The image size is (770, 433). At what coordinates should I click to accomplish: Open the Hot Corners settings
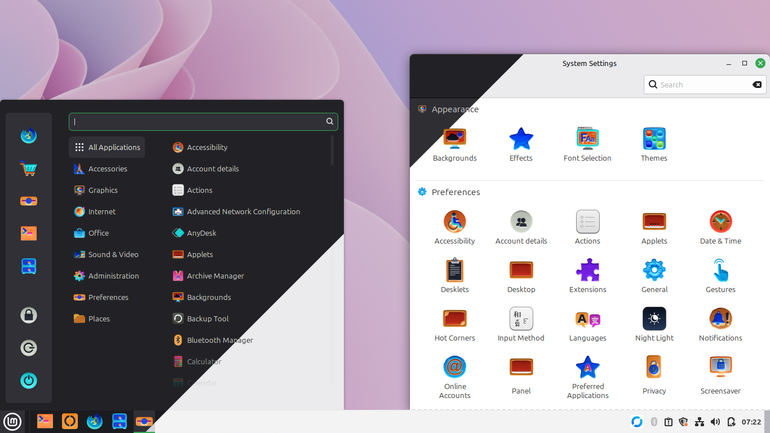coord(454,325)
